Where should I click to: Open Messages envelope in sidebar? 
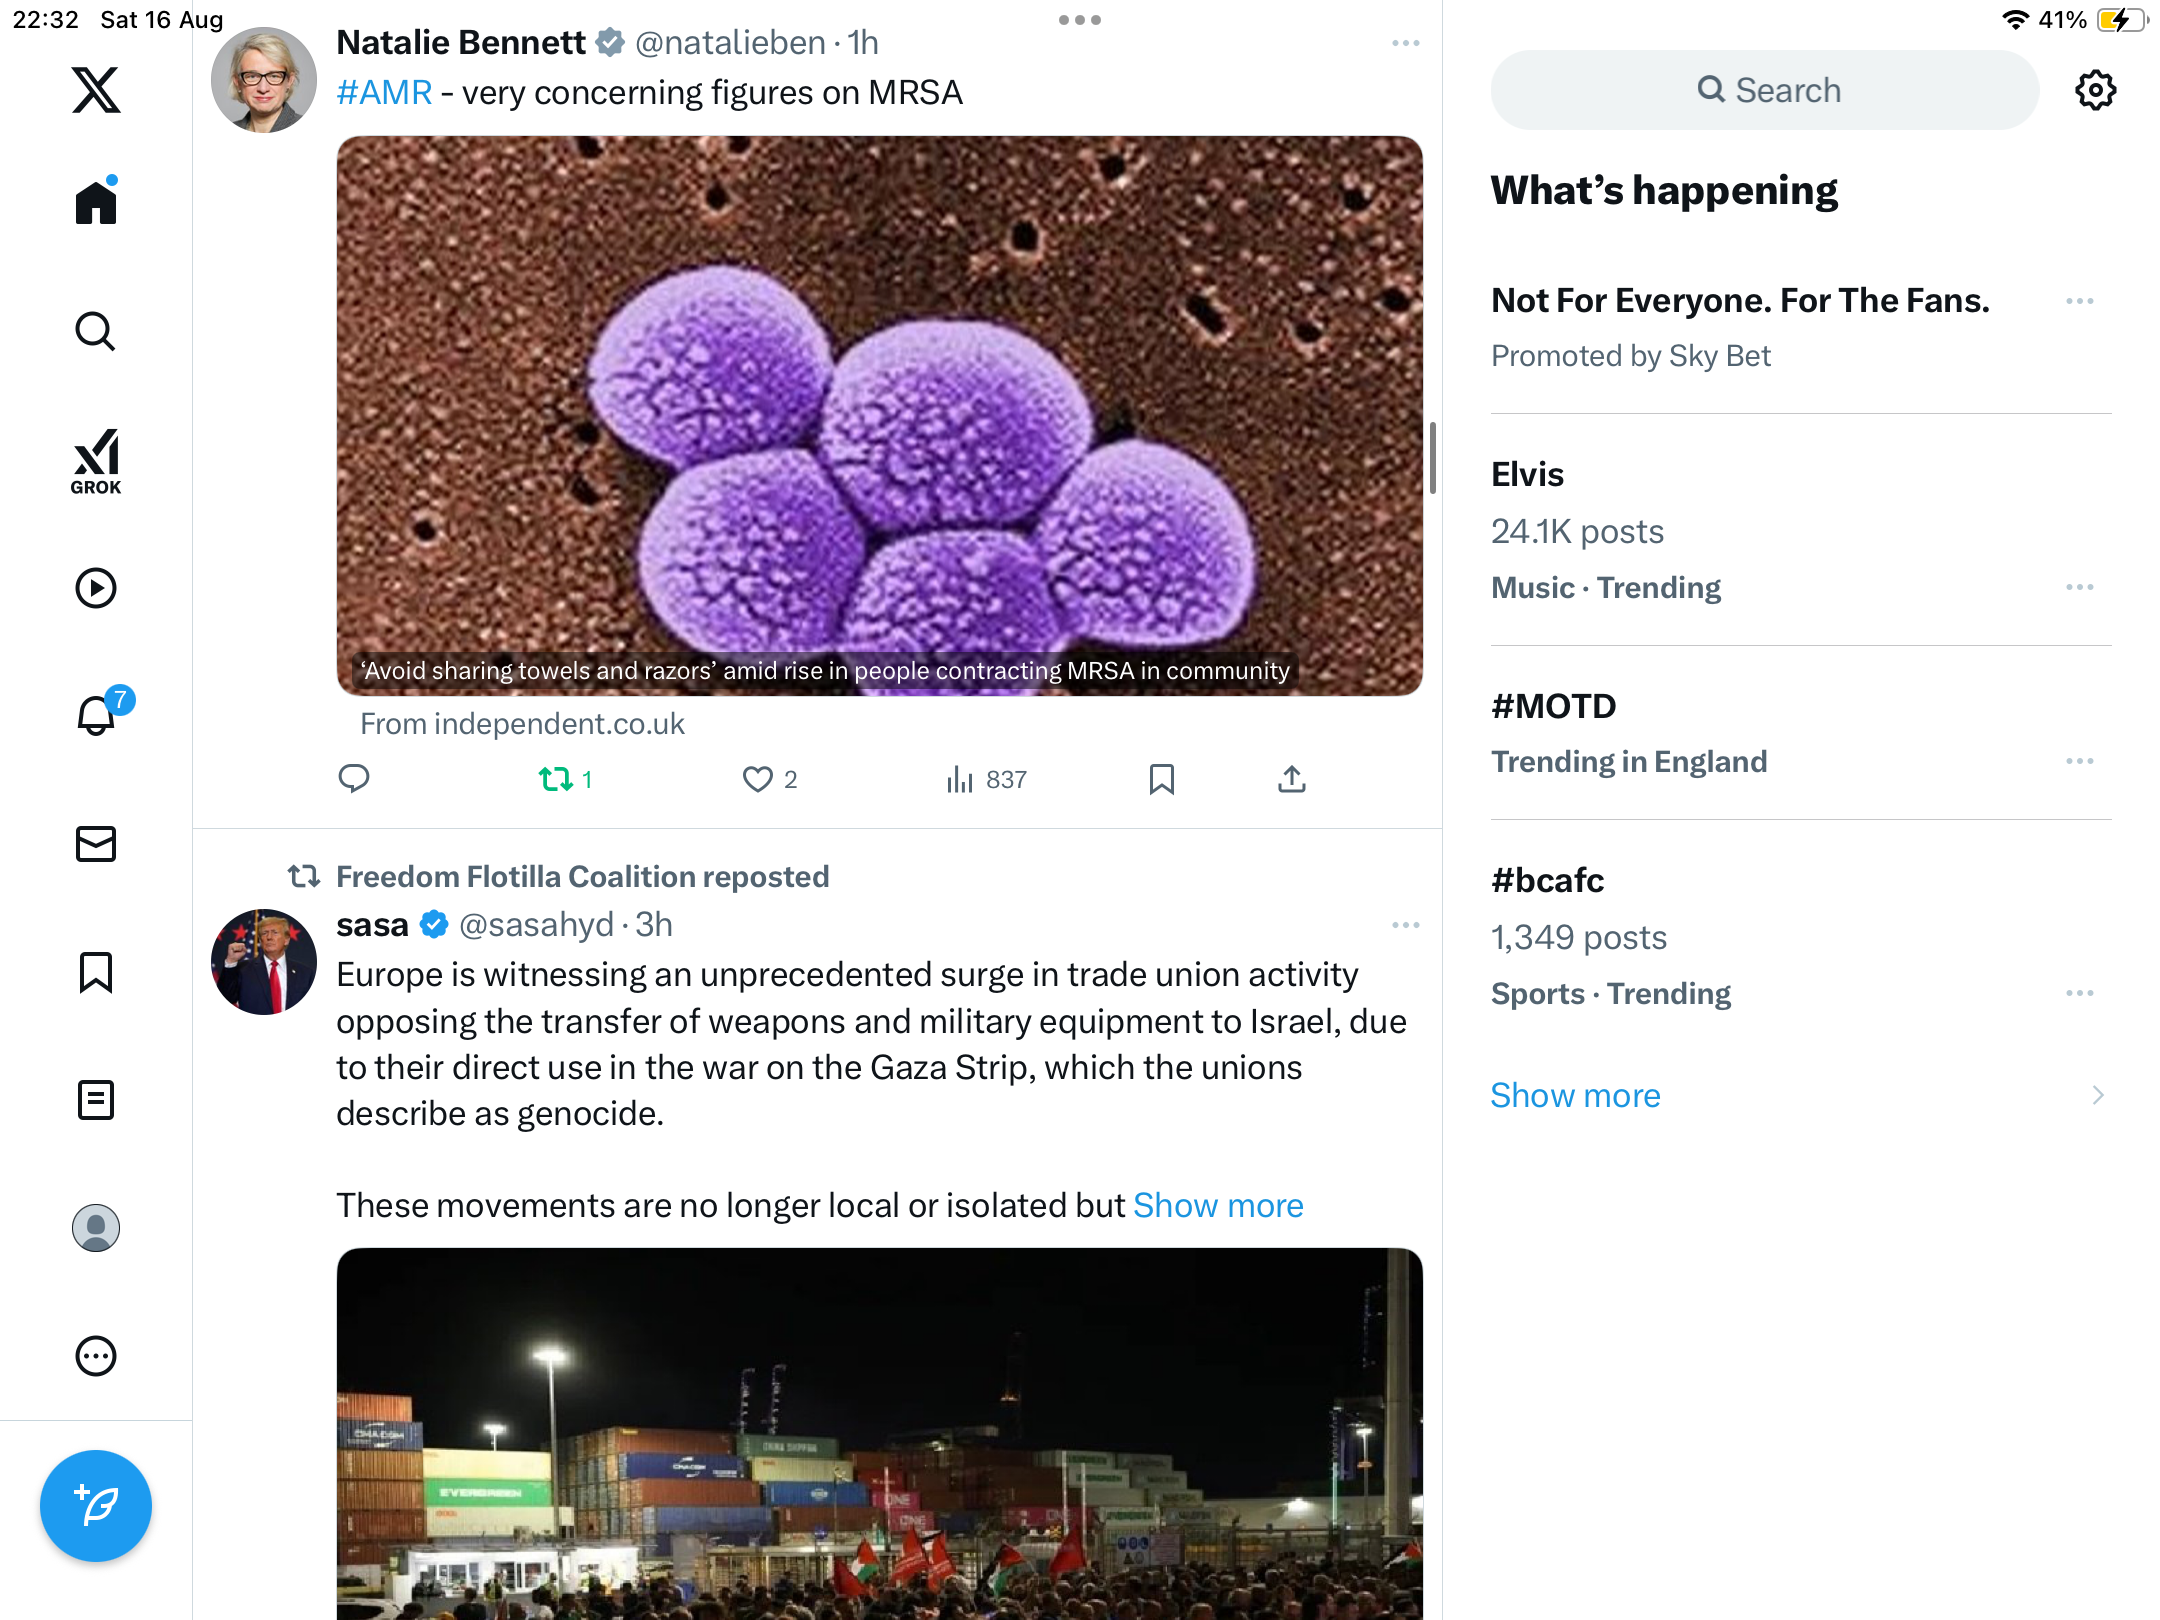click(x=96, y=844)
